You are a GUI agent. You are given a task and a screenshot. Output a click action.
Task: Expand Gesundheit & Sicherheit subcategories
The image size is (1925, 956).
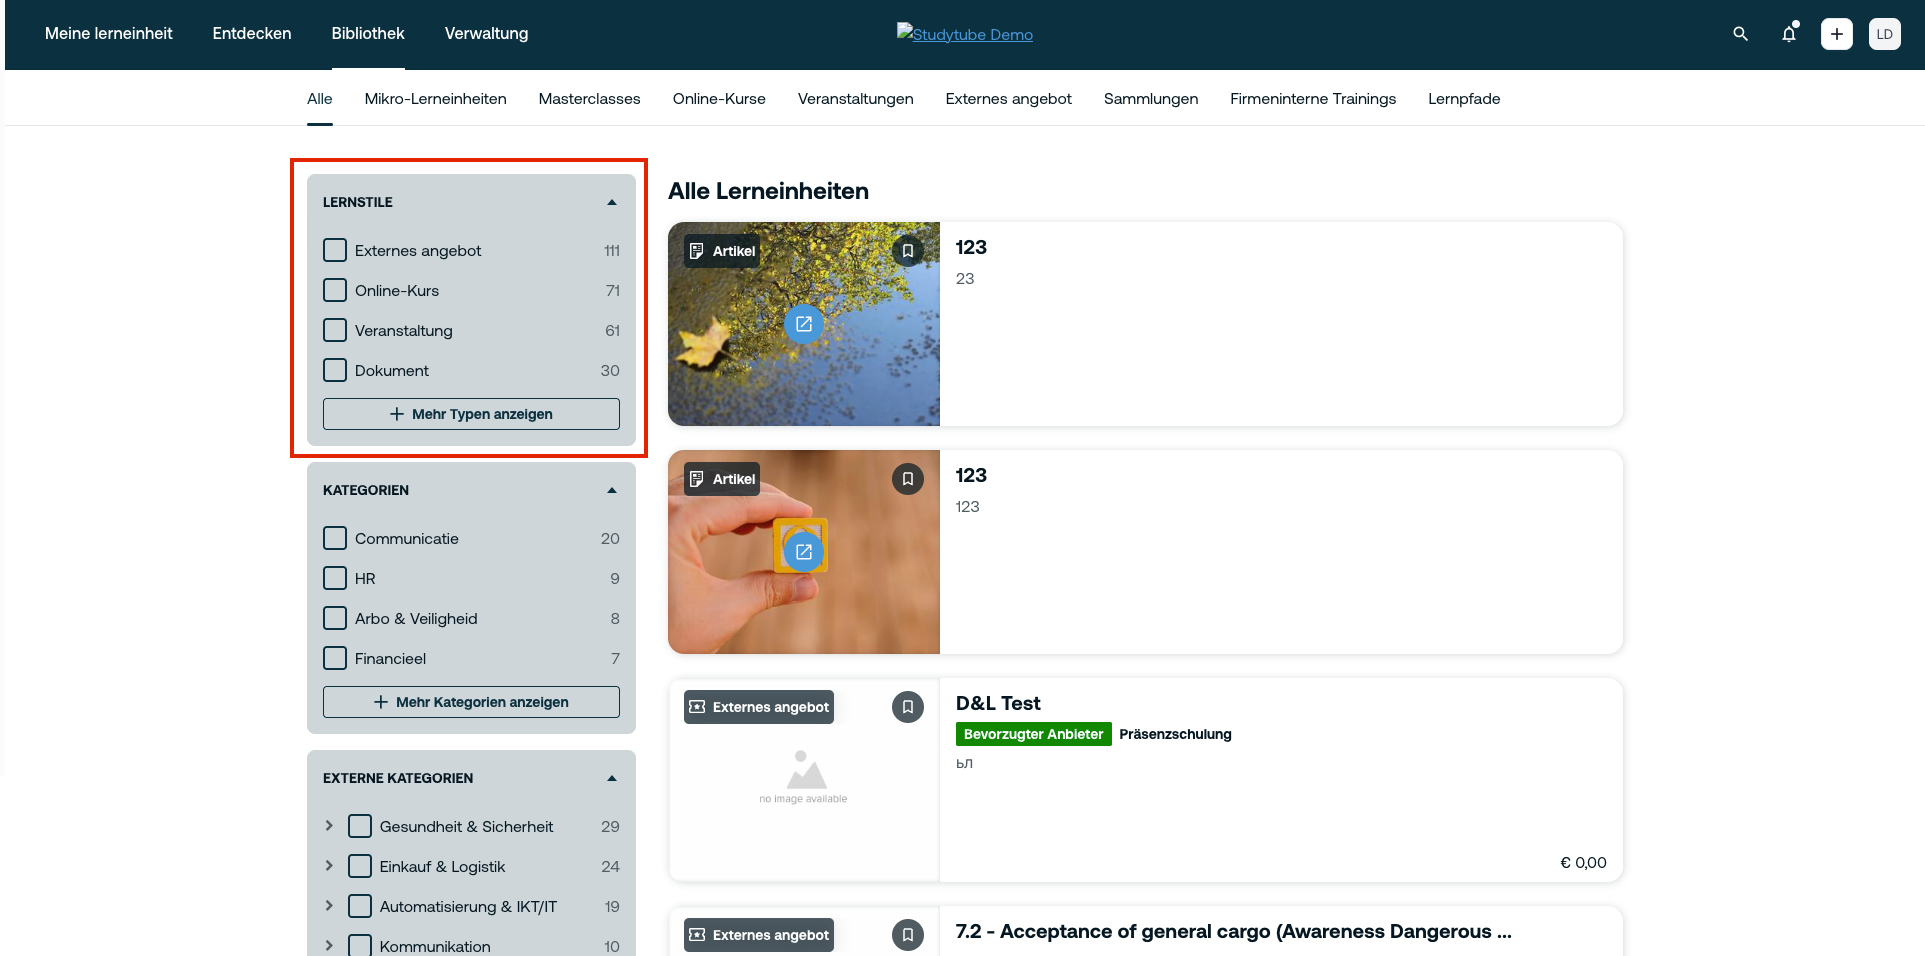tap(329, 826)
